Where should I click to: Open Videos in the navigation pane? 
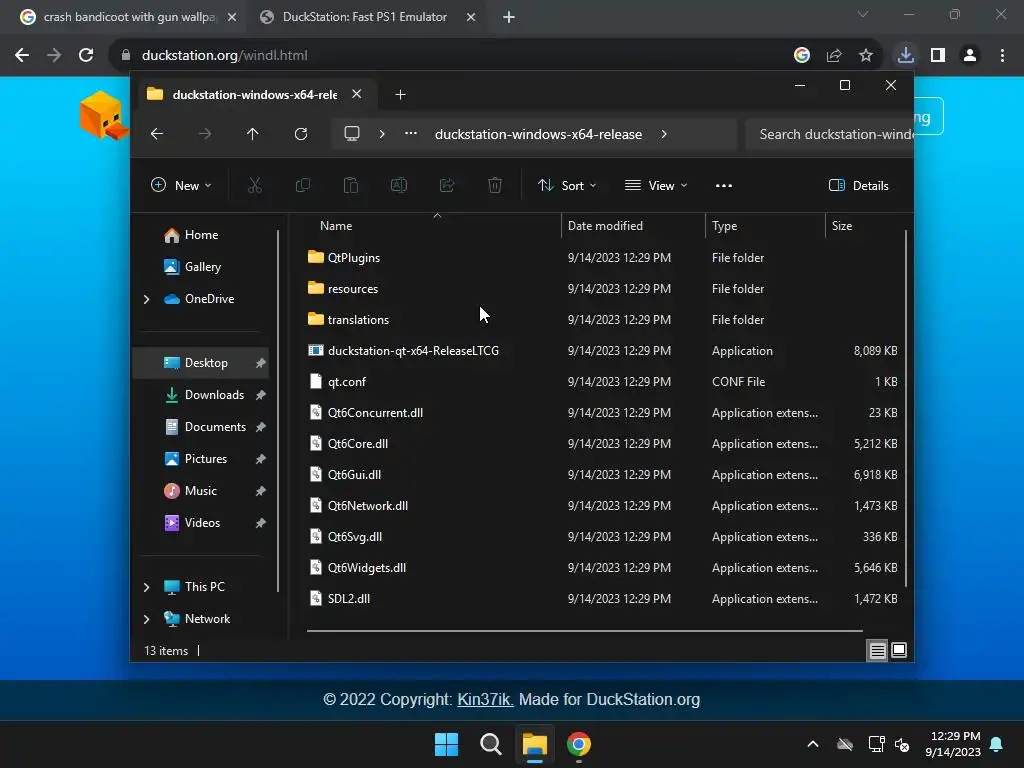(201, 523)
